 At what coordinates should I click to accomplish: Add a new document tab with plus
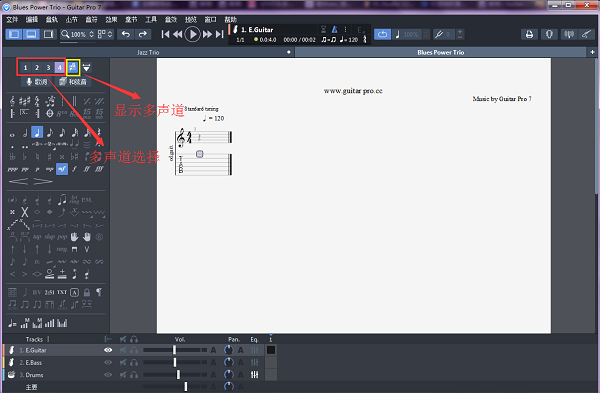(x=592, y=52)
